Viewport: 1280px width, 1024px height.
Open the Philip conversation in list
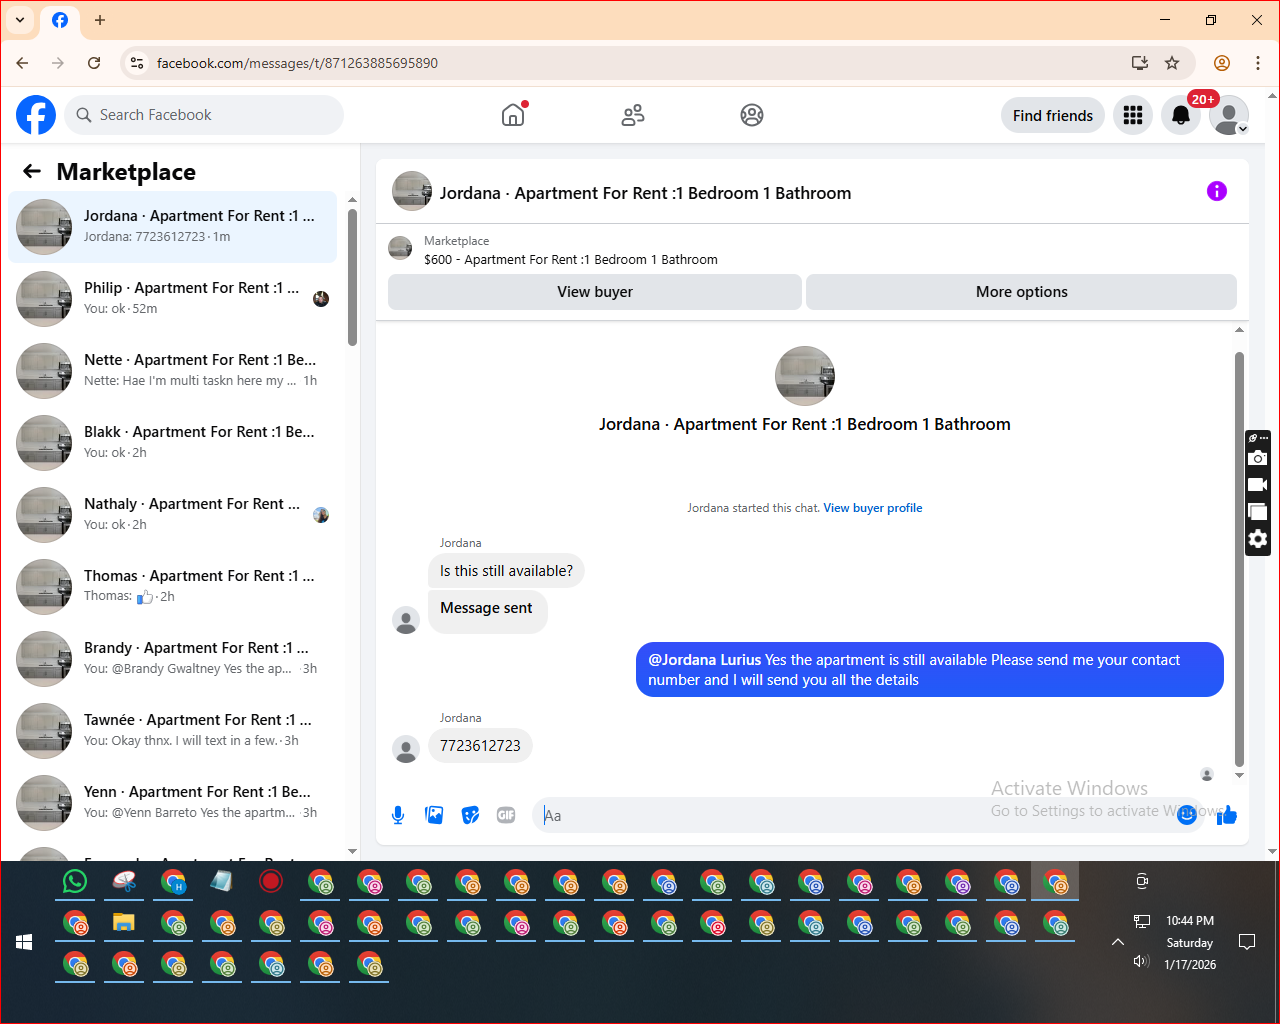172,299
